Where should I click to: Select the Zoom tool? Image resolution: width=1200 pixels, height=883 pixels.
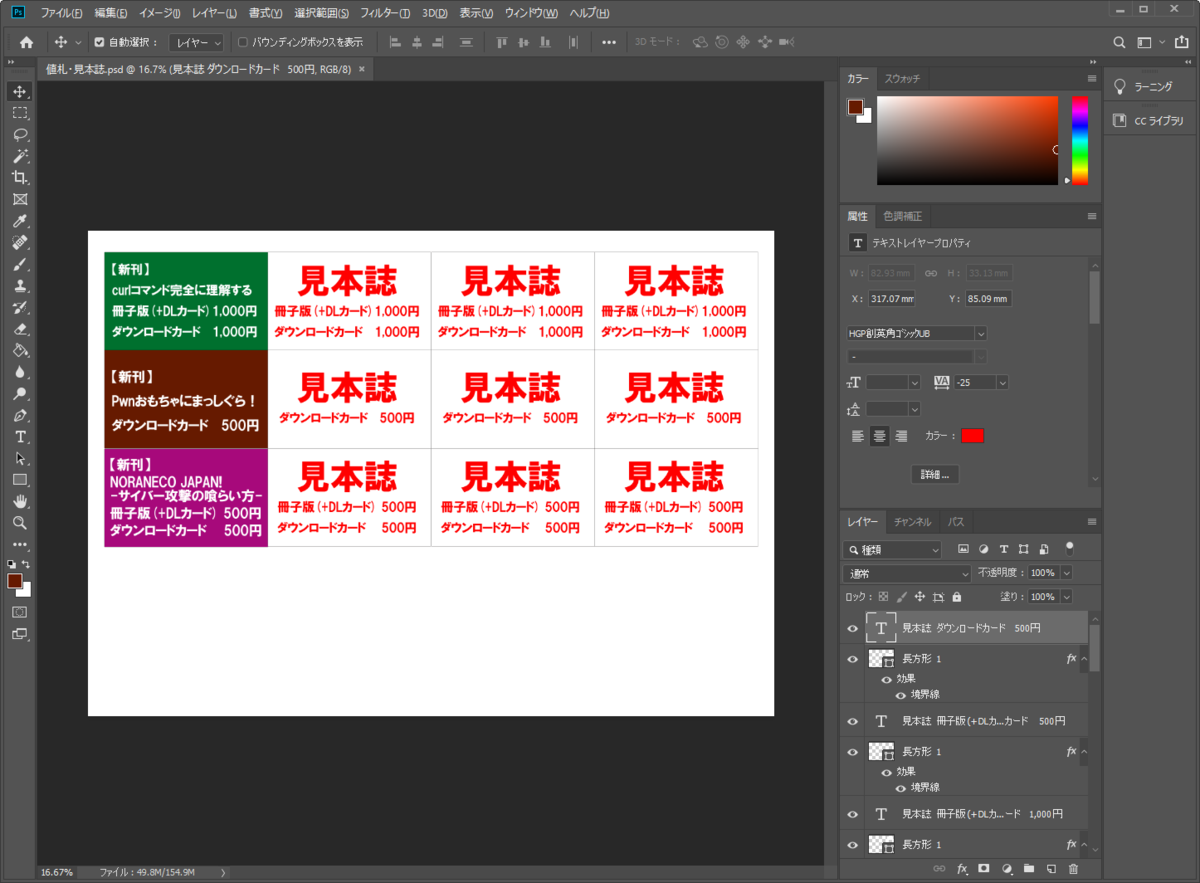click(x=20, y=523)
